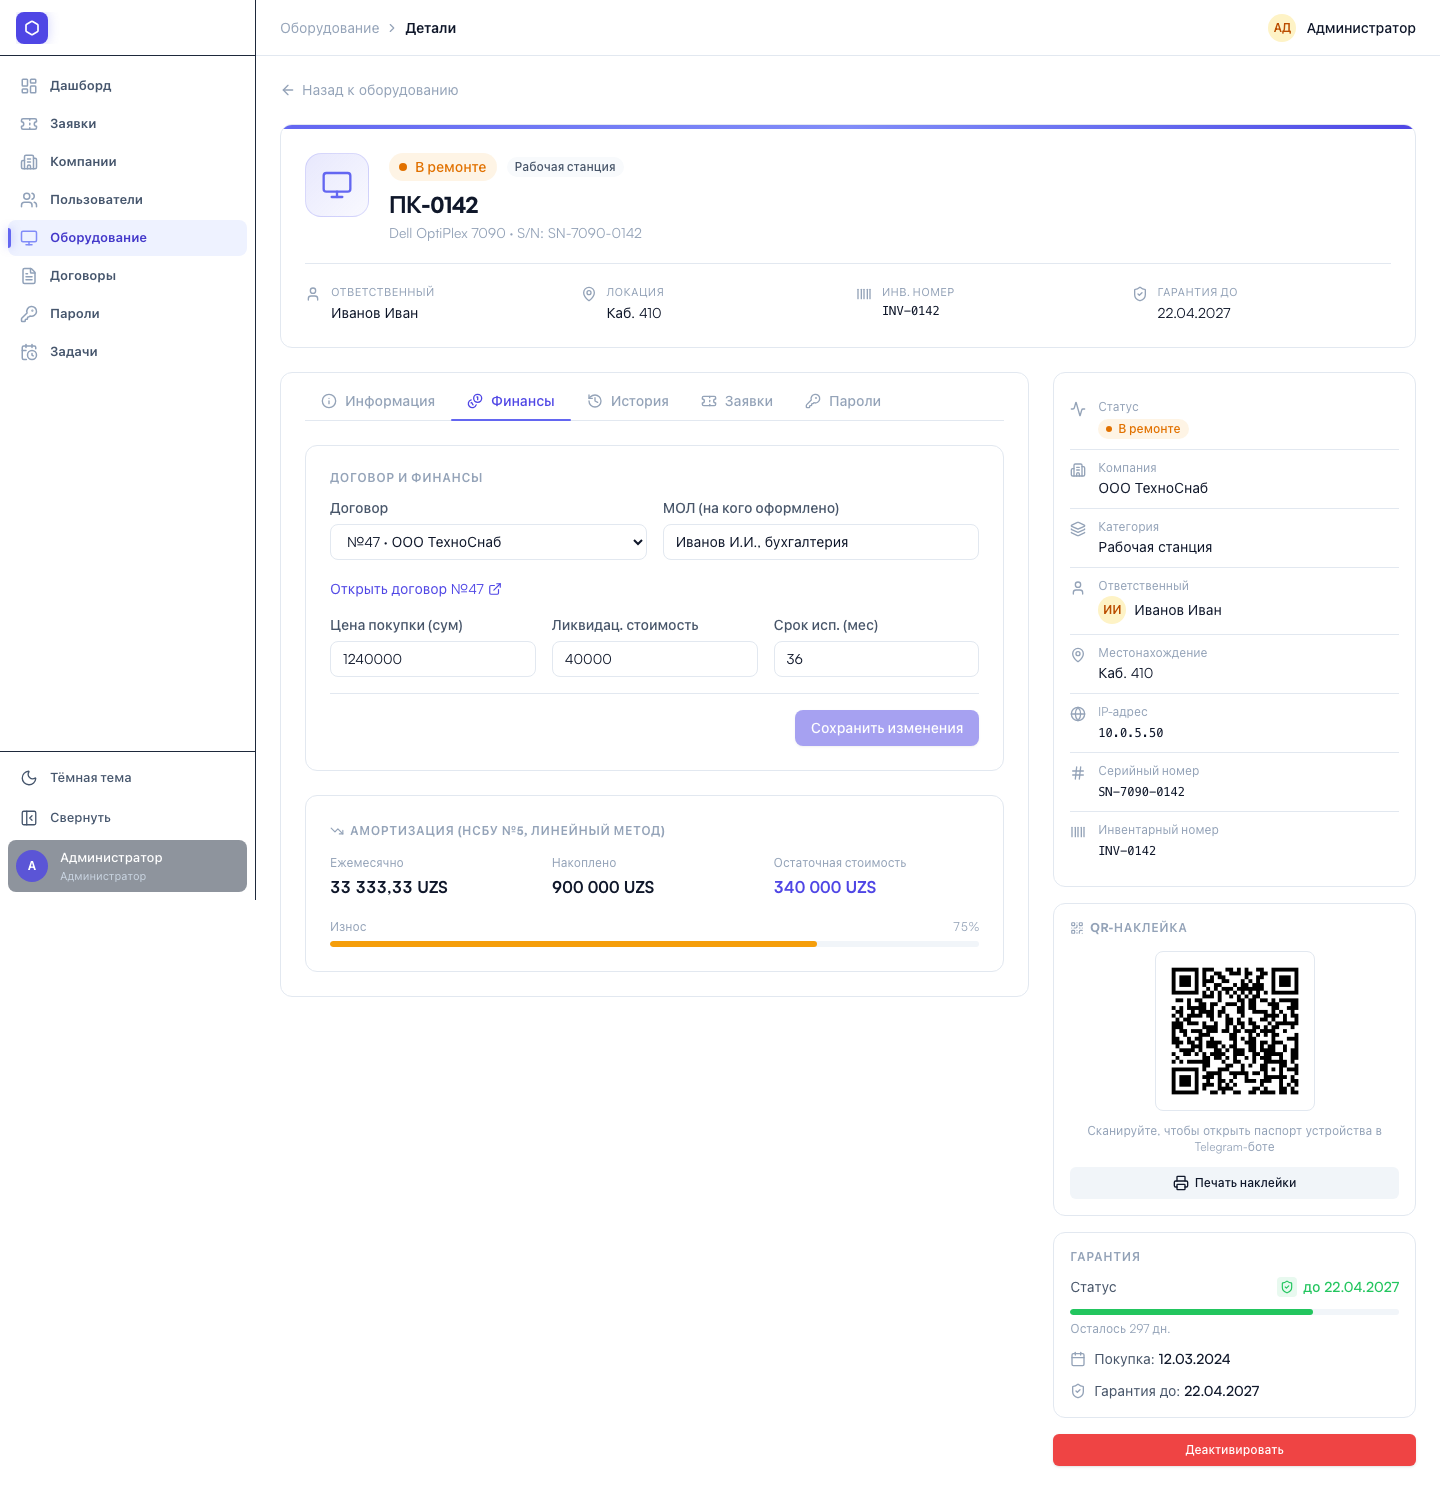Click the QR-наклейка heading icon

[x=1077, y=928]
